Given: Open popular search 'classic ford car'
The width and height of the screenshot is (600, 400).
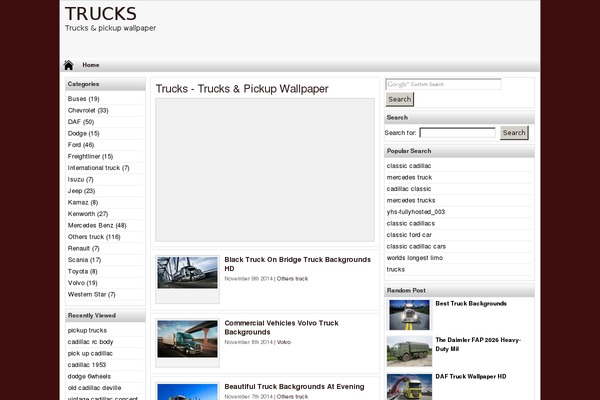Looking at the screenshot, I should [409, 235].
